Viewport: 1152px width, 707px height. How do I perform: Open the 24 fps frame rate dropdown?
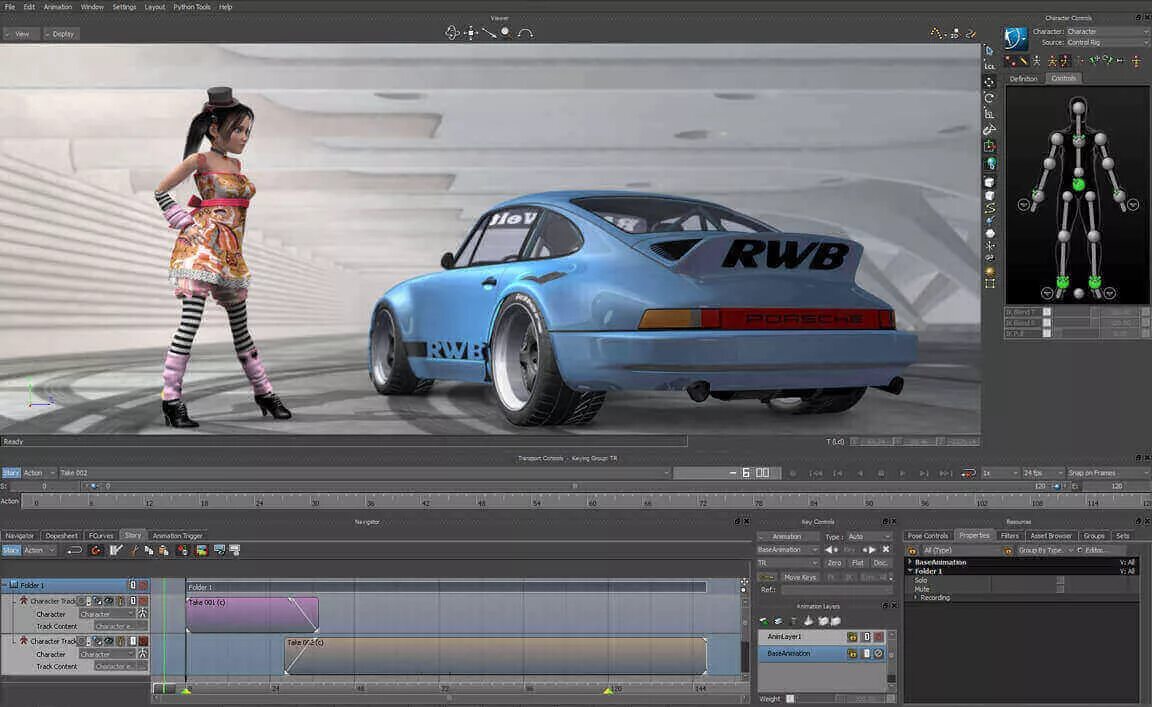pos(1042,473)
